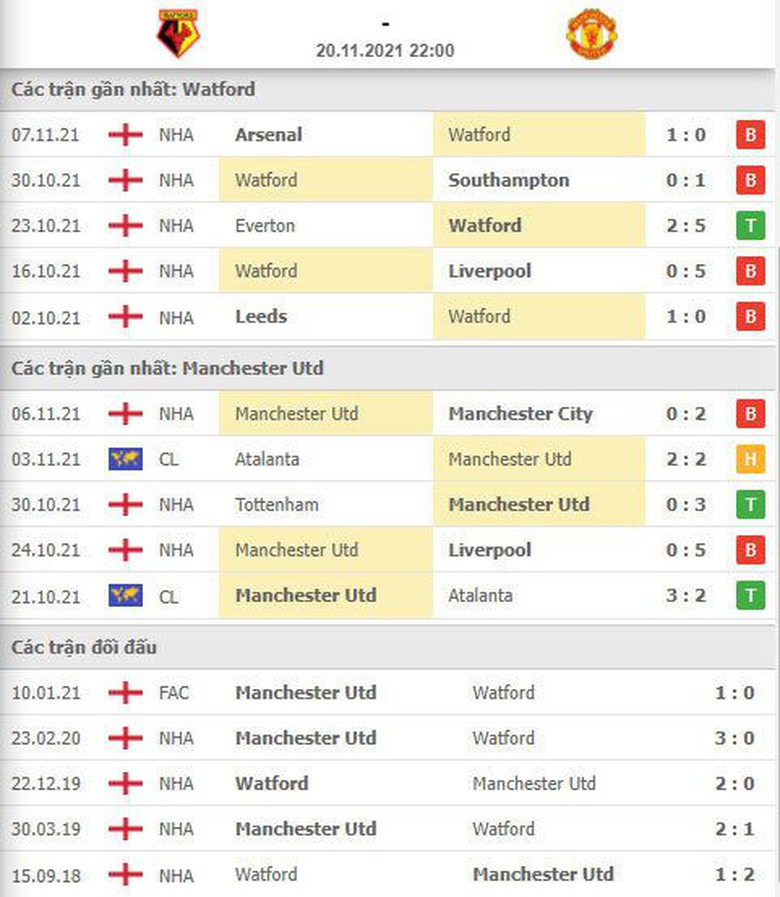Open the Arsenal team link
780x897 pixels.
[268, 135]
